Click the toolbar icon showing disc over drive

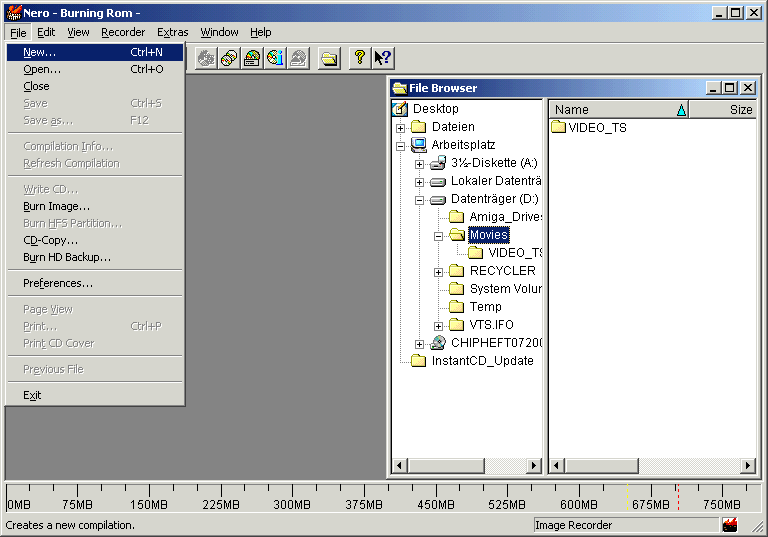point(252,58)
